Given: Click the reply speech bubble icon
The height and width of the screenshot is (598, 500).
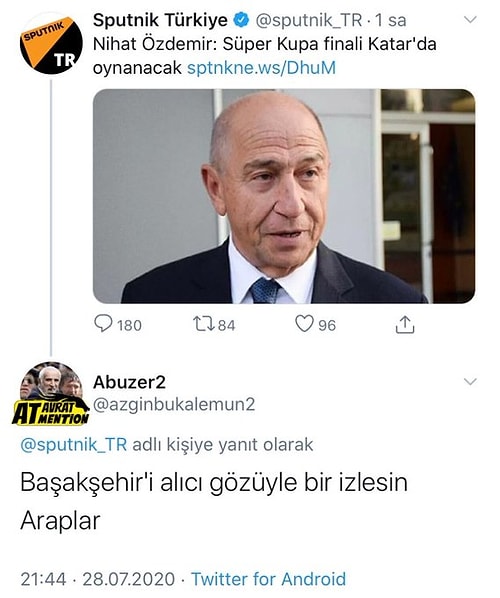Looking at the screenshot, I should pyautogui.click(x=103, y=324).
